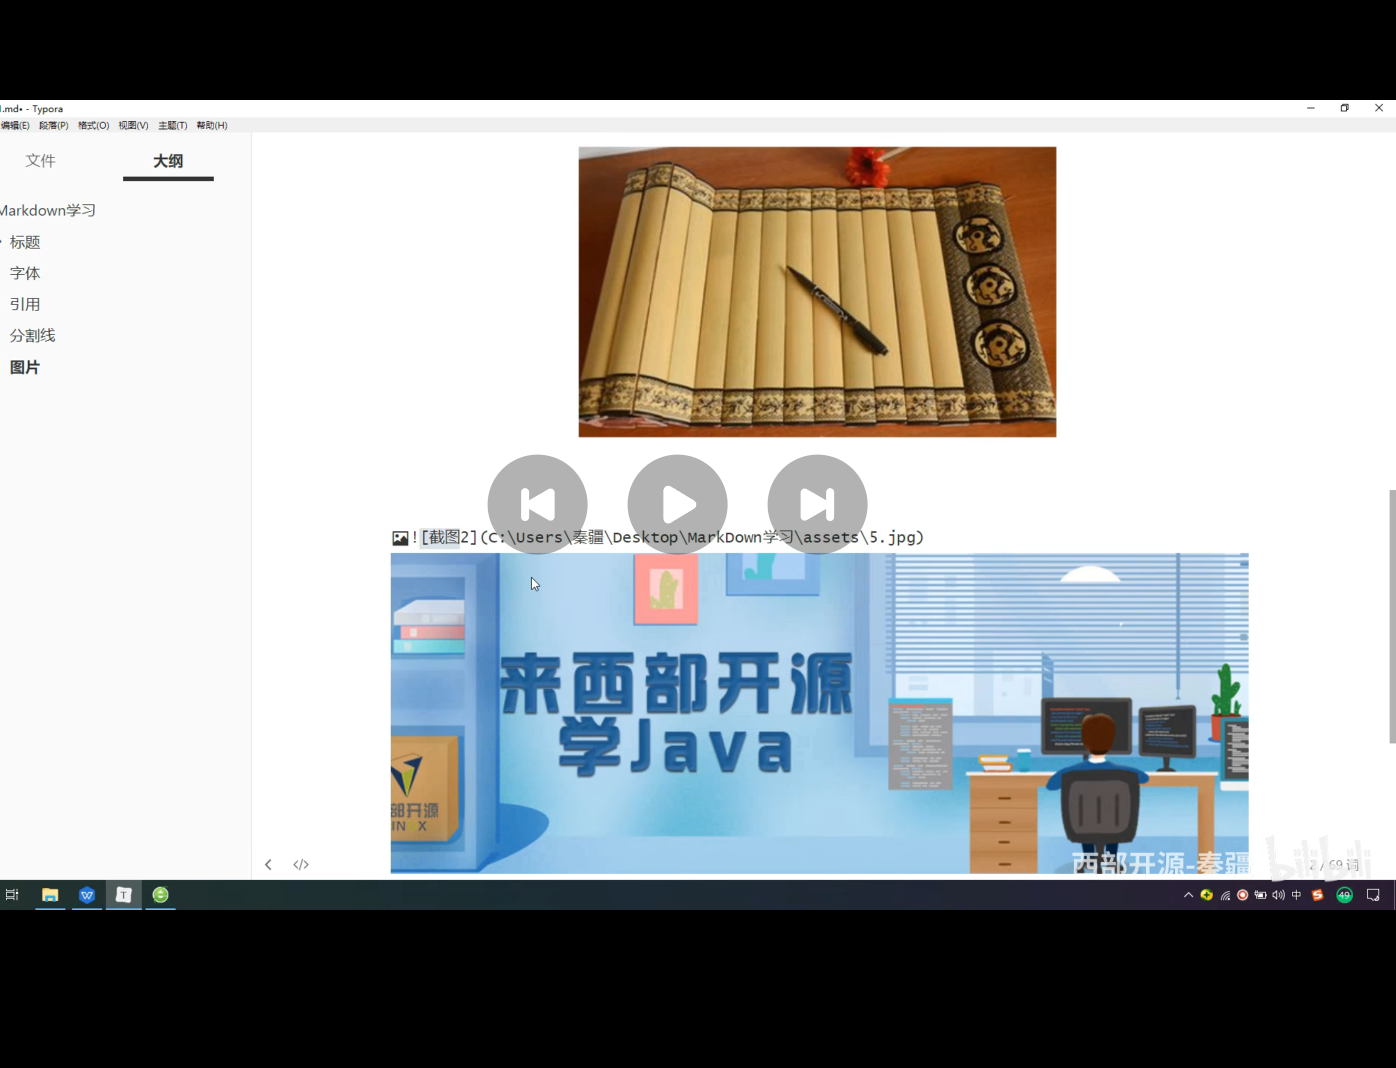This screenshot has height=1068, width=1396.
Task: Open the blue shield app on the taskbar
Action: tap(87, 895)
